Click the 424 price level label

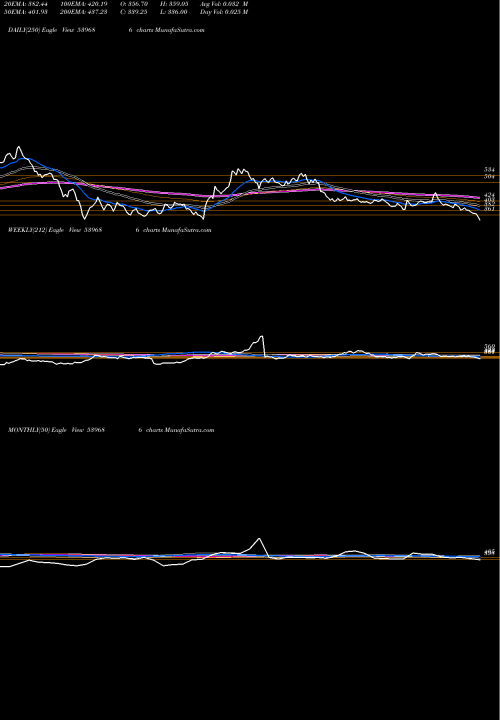coord(489,195)
